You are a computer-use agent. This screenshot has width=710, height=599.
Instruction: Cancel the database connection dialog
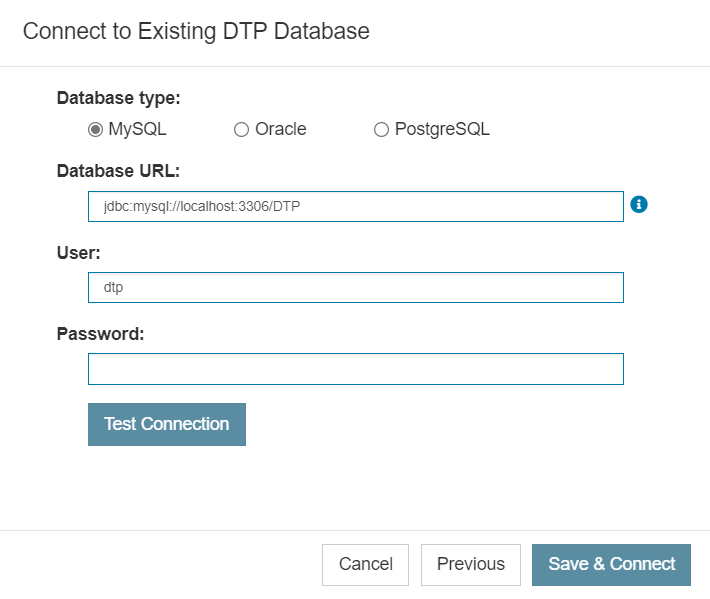pos(365,565)
